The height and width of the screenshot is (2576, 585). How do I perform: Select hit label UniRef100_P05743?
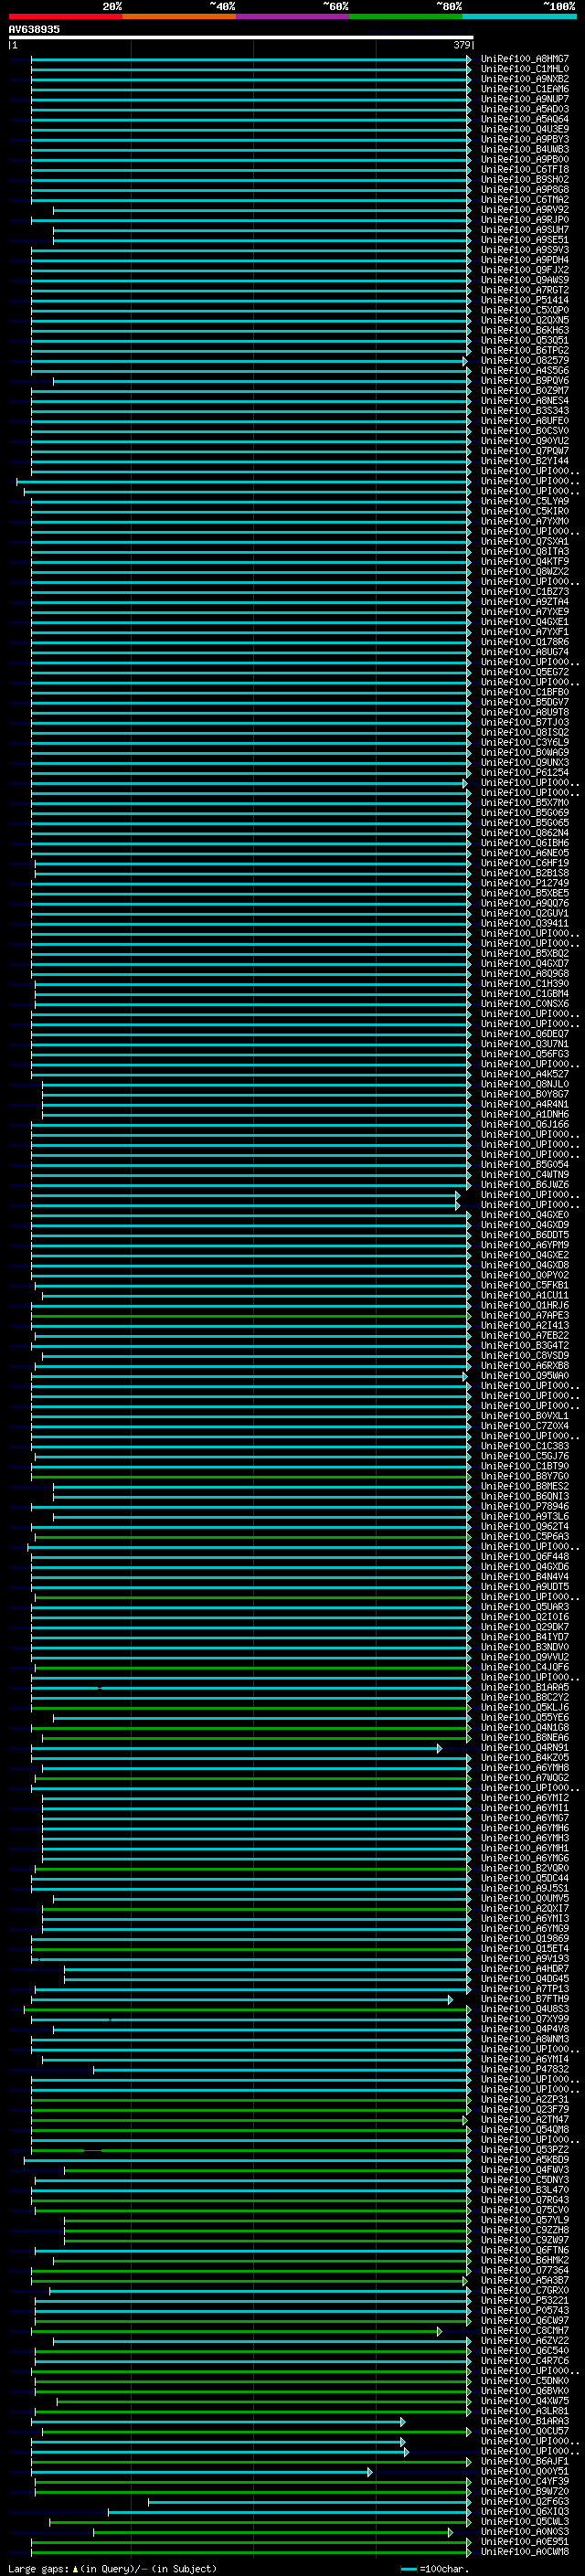pos(525,2311)
